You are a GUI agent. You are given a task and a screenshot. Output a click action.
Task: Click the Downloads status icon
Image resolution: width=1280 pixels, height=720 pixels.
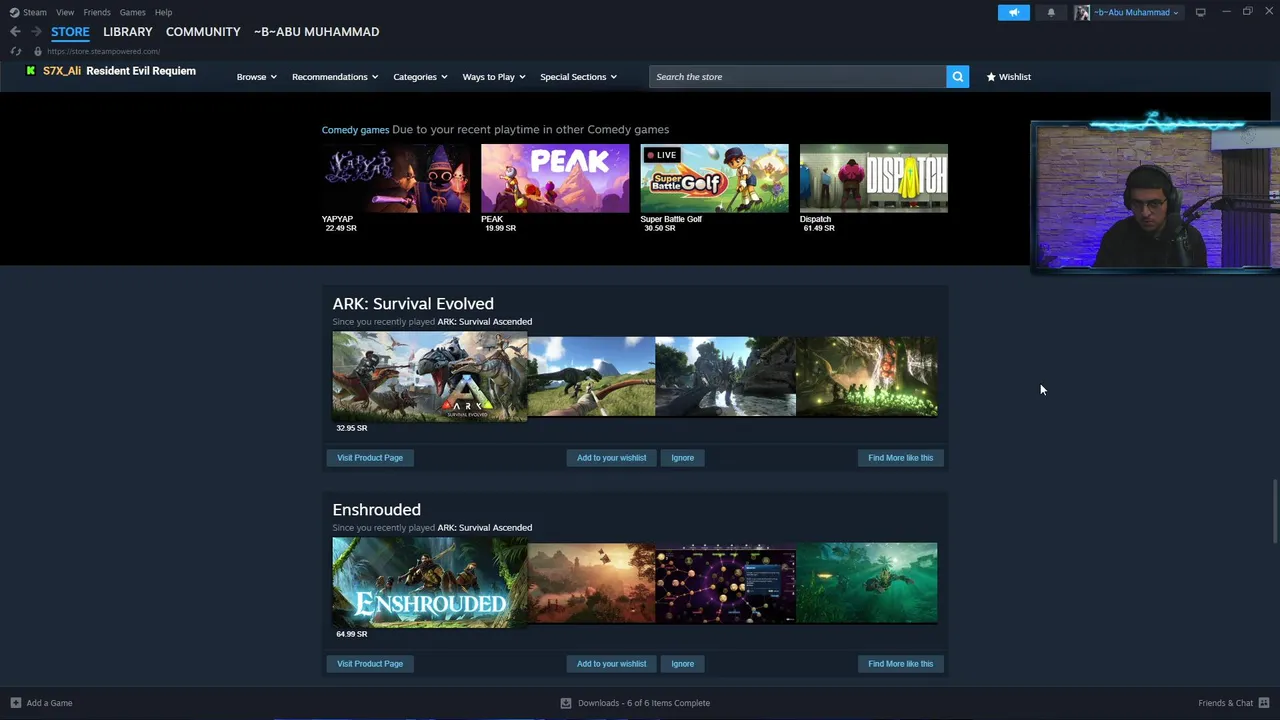click(x=566, y=703)
